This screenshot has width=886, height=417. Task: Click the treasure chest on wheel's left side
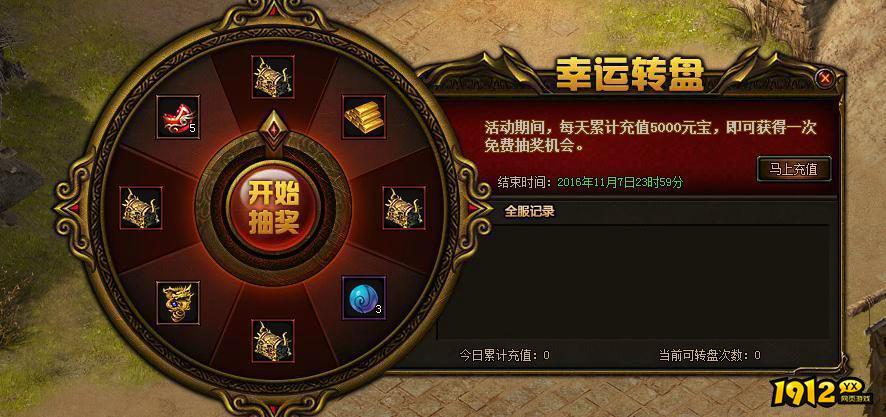click(x=141, y=208)
